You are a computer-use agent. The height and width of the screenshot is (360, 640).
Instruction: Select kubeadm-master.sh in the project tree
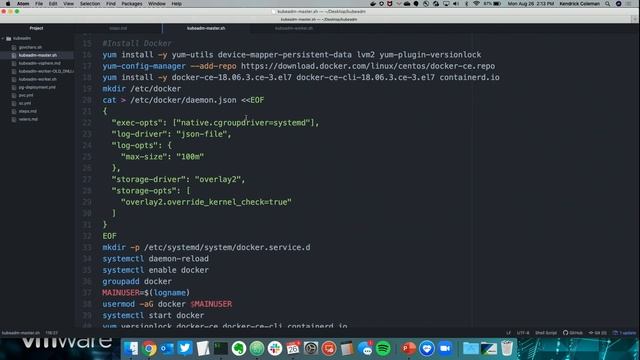38,55
